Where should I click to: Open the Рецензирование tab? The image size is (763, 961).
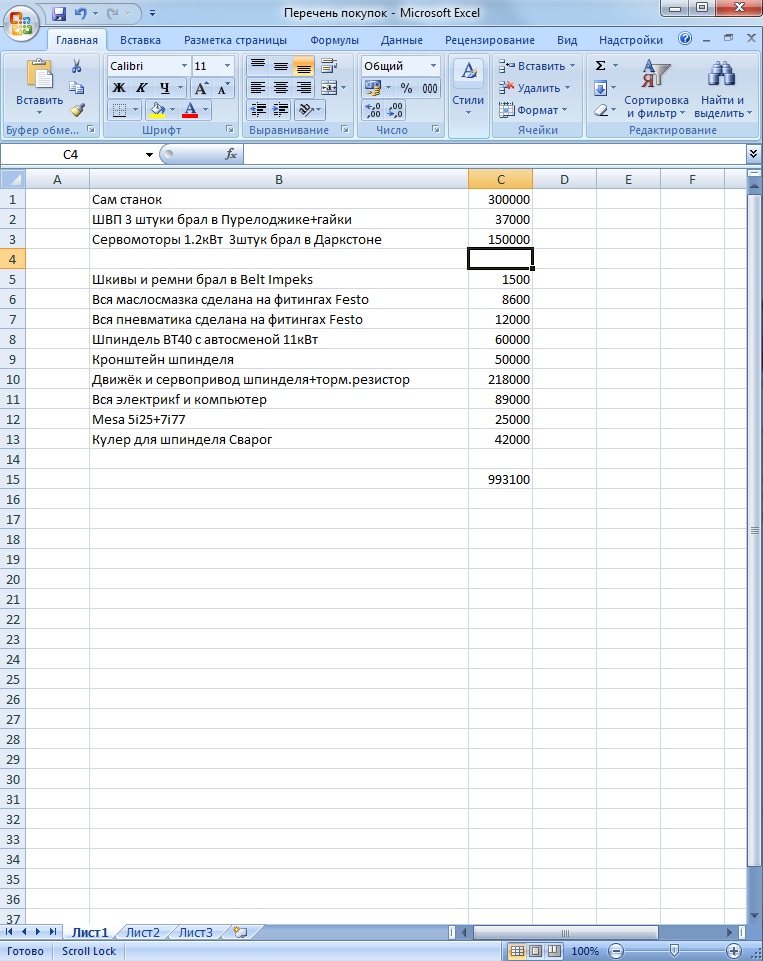(x=490, y=40)
